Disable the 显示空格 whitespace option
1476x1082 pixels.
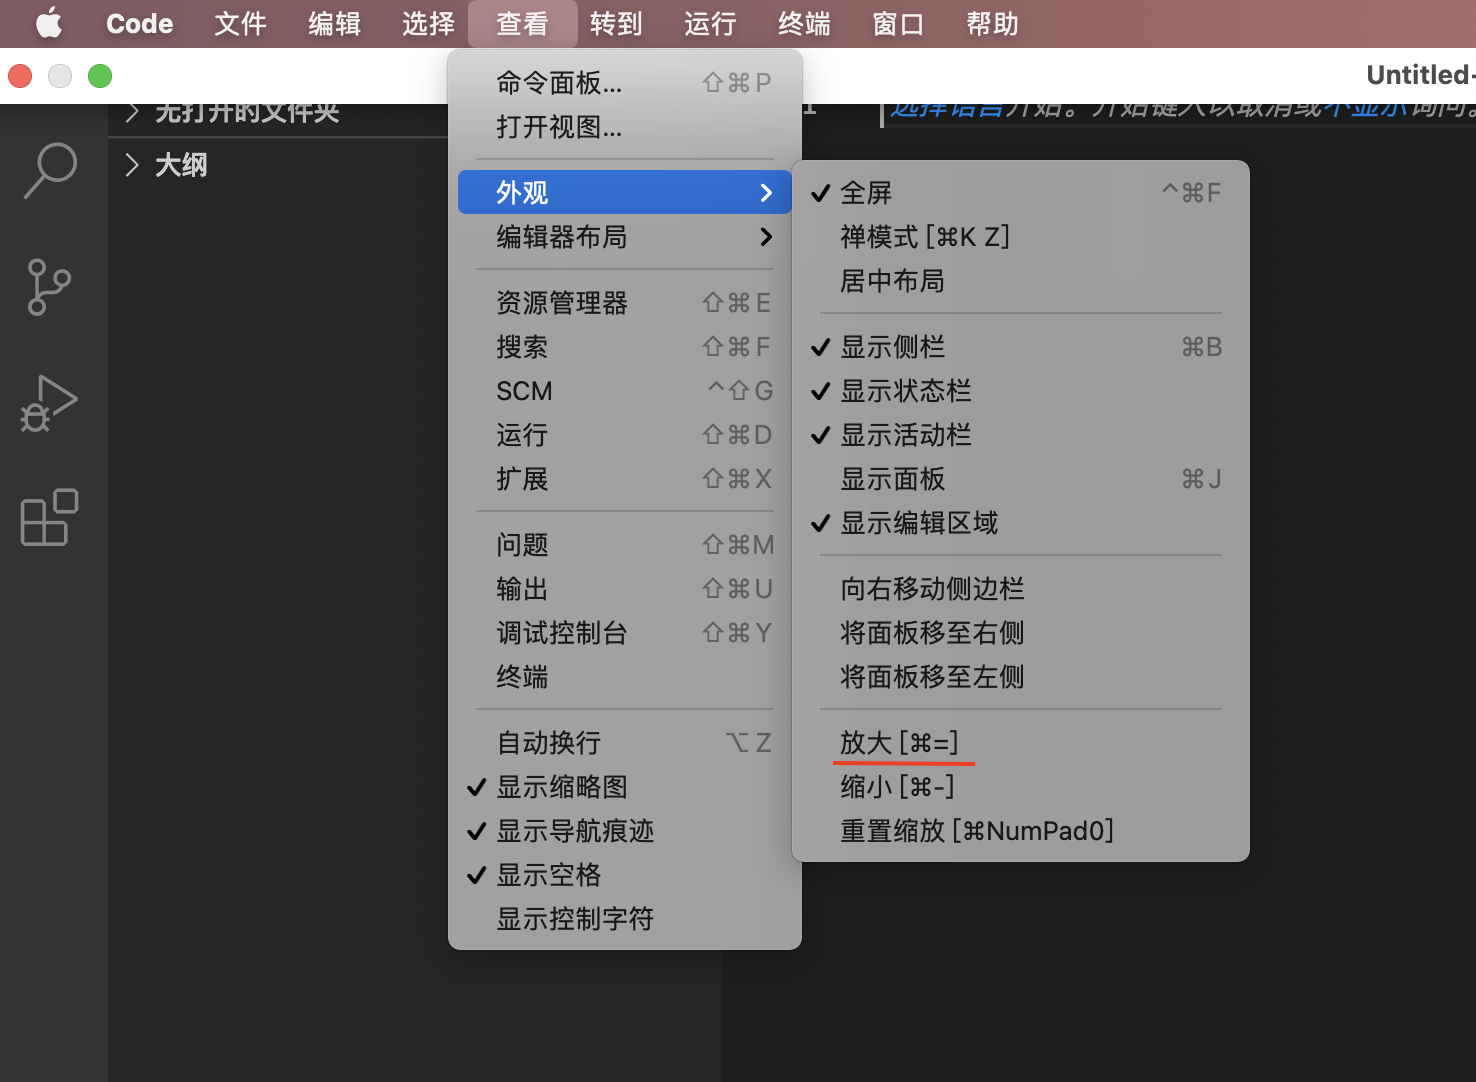point(549,875)
